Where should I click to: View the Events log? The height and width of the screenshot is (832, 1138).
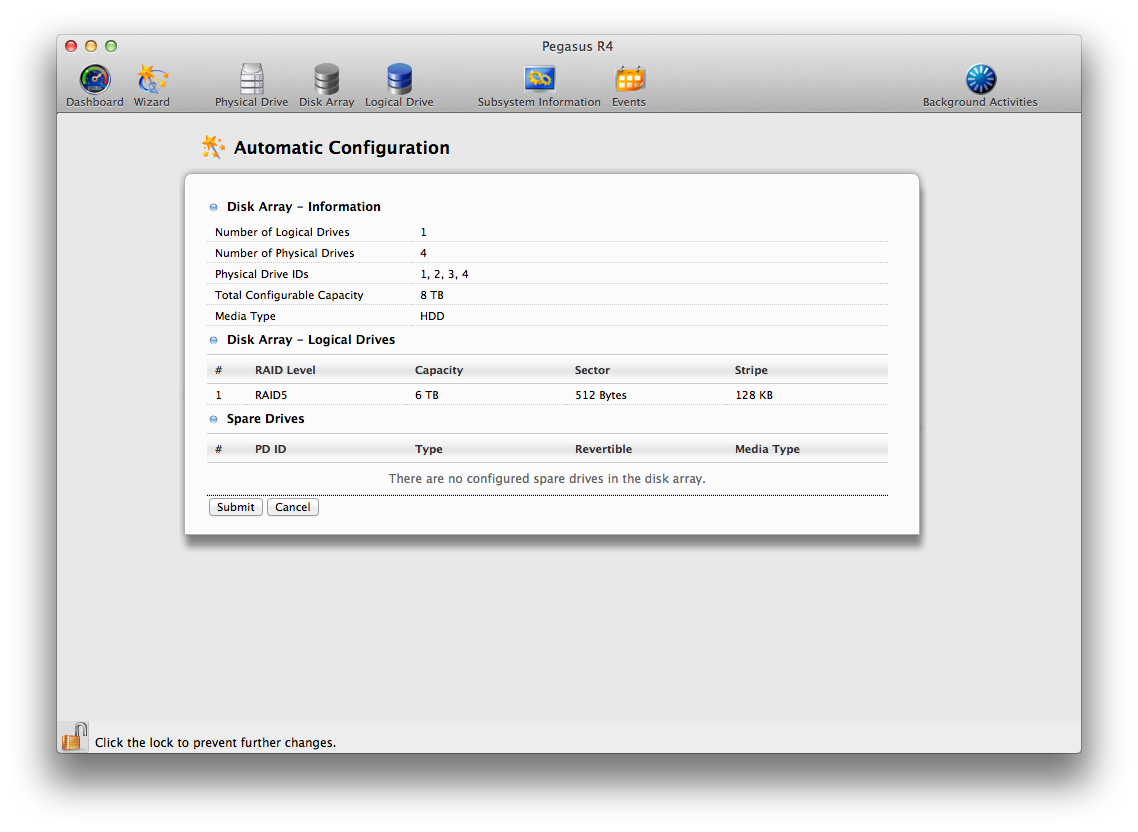[629, 85]
